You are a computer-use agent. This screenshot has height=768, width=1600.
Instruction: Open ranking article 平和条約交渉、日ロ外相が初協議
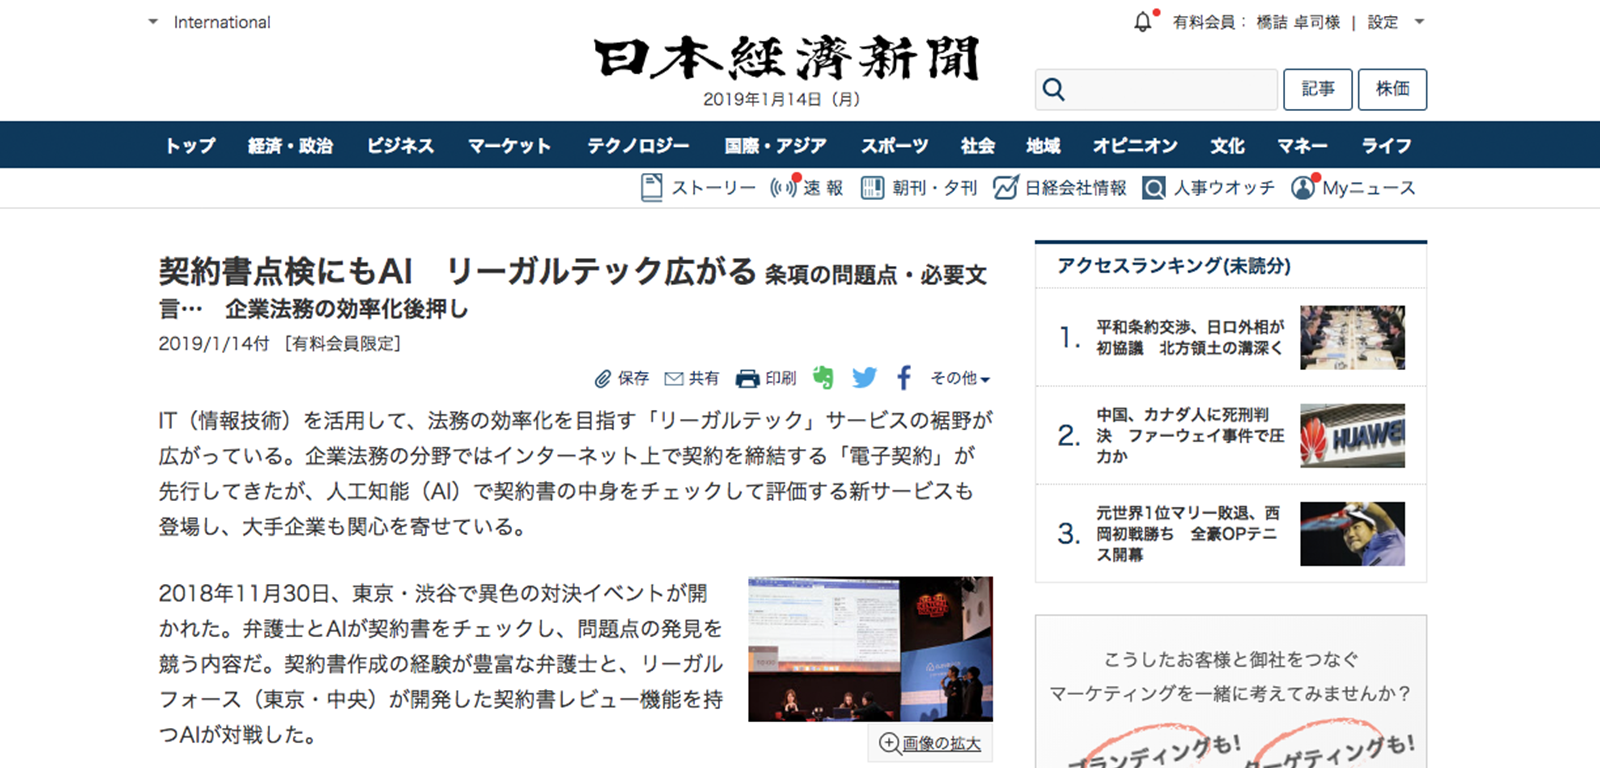tap(1190, 337)
